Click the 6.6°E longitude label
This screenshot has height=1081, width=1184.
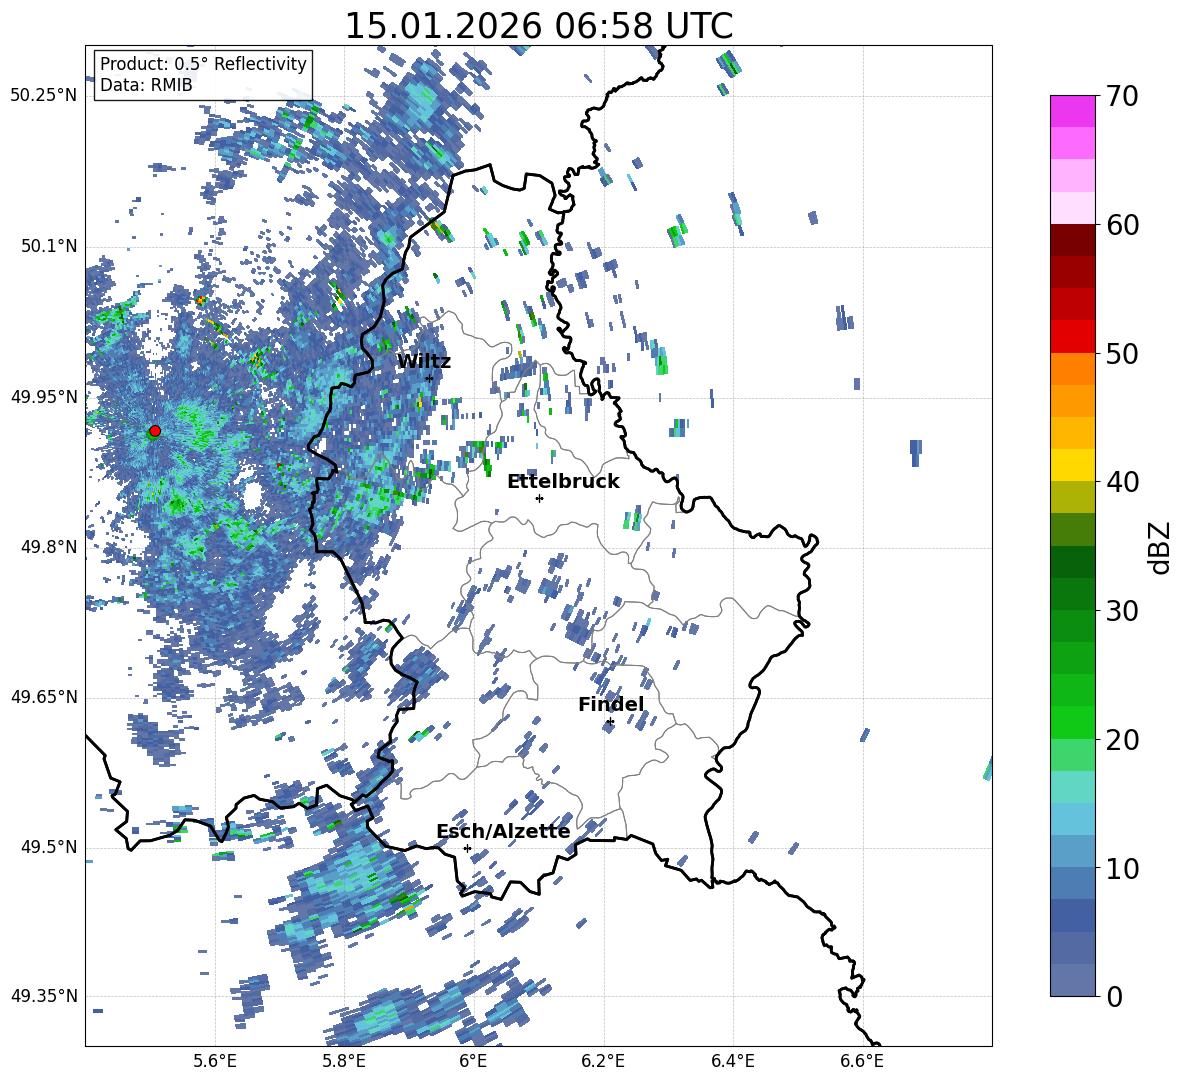tap(862, 1062)
